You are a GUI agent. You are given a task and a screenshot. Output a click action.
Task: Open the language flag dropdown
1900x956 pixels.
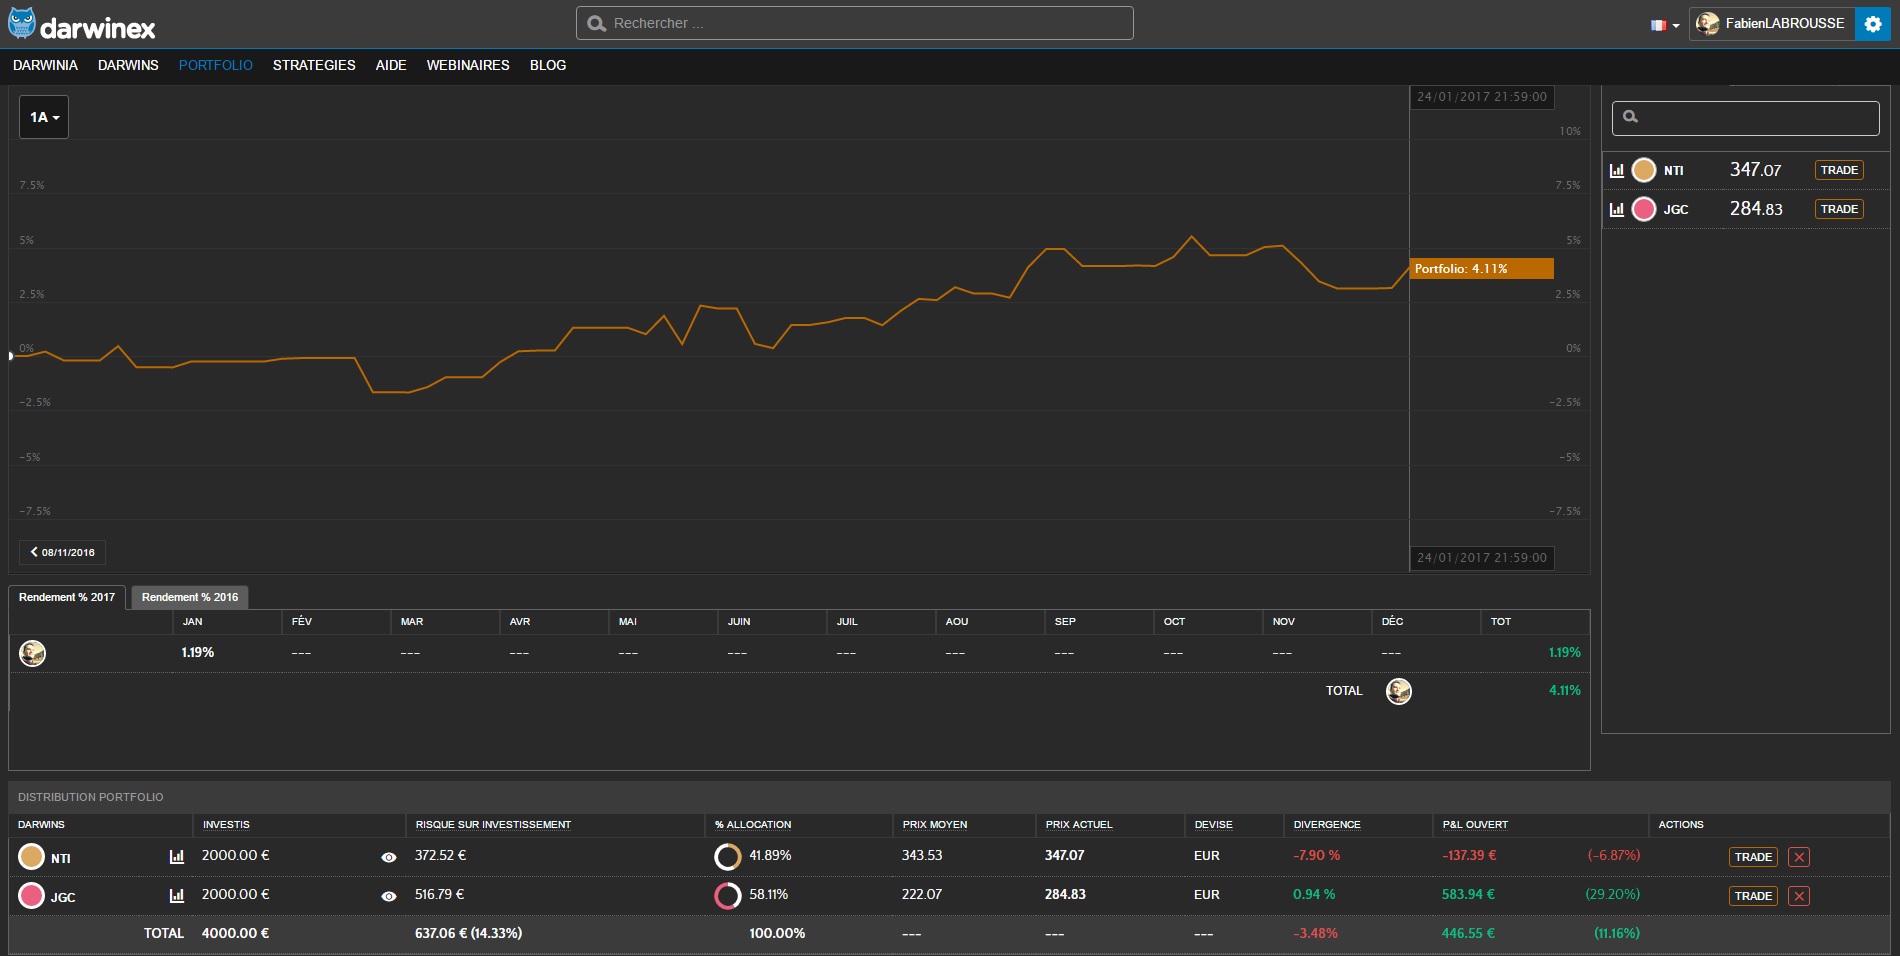(1664, 25)
